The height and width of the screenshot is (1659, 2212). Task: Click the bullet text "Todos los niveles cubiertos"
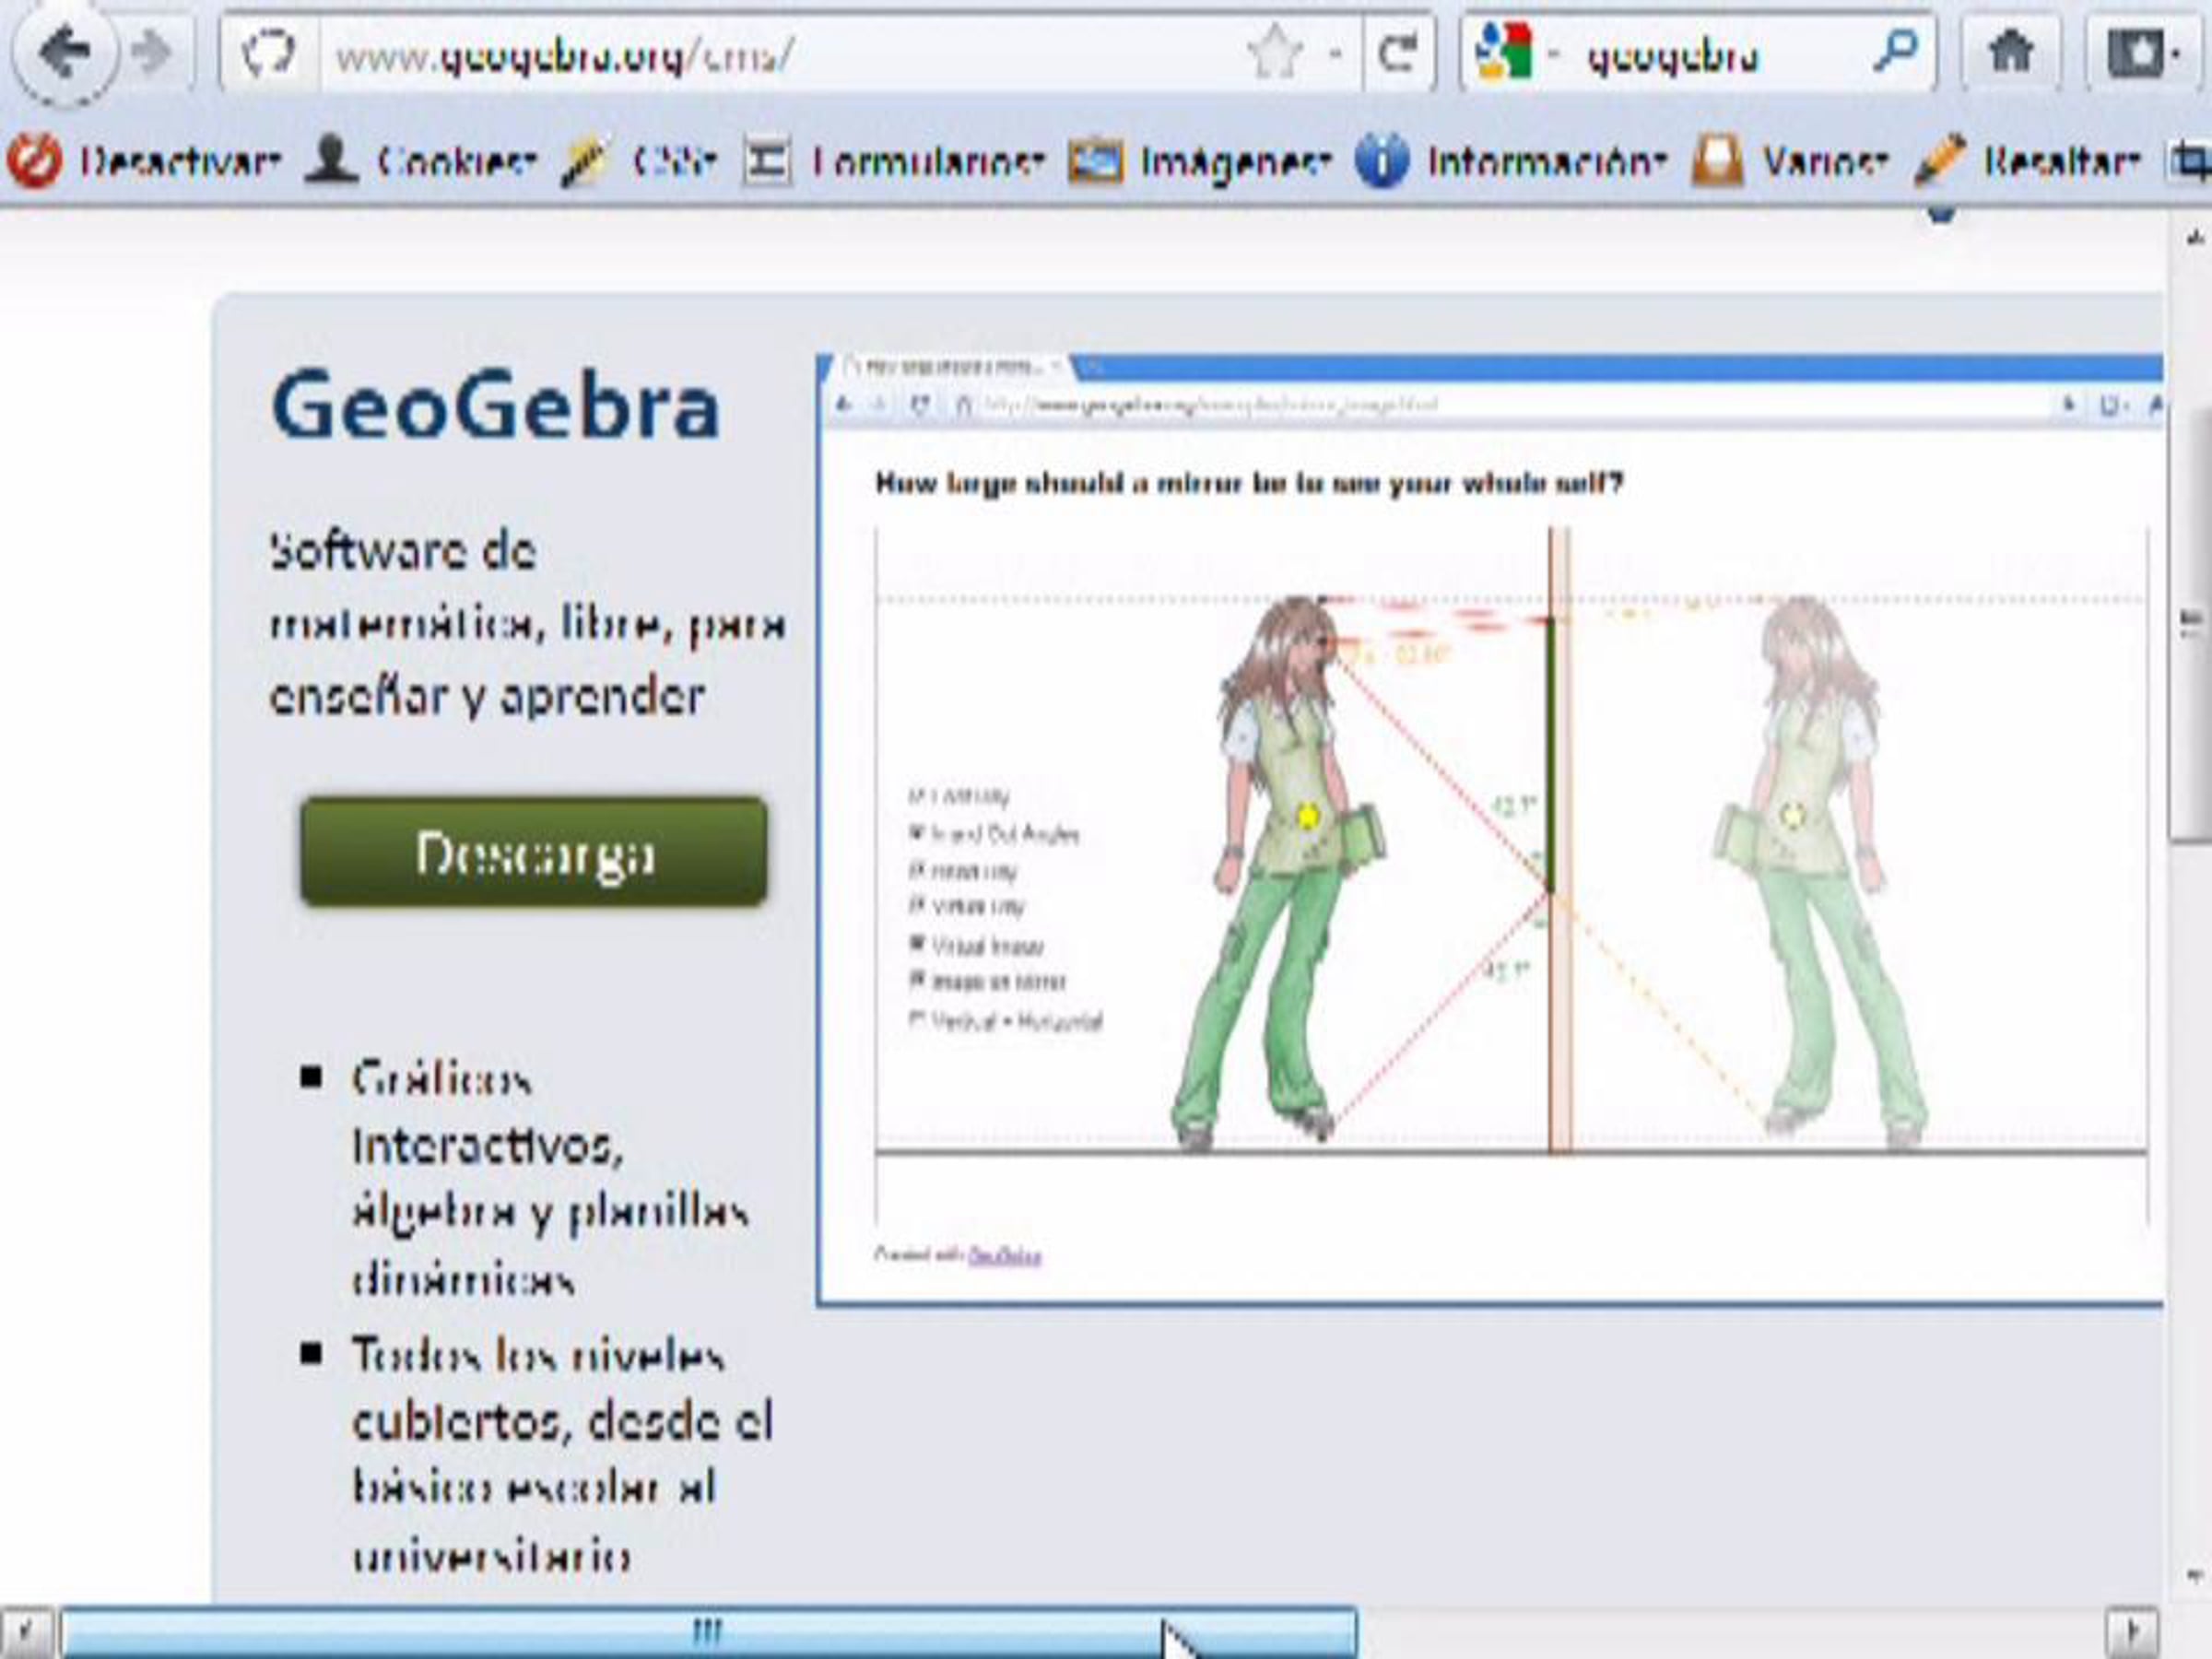[x=562, y=1454]
